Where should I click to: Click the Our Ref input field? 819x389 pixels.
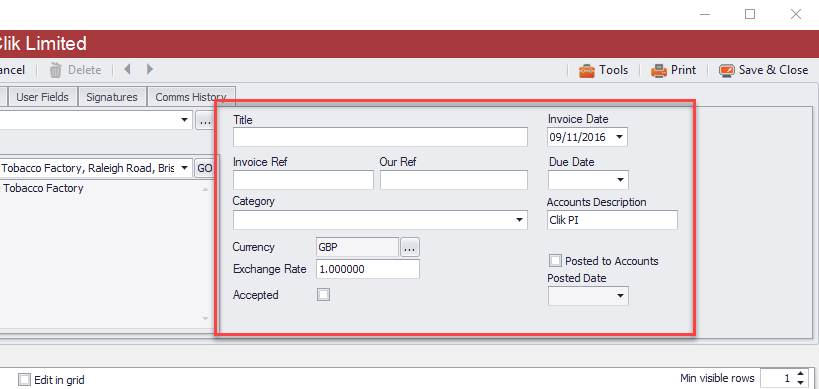coord(454,180)
